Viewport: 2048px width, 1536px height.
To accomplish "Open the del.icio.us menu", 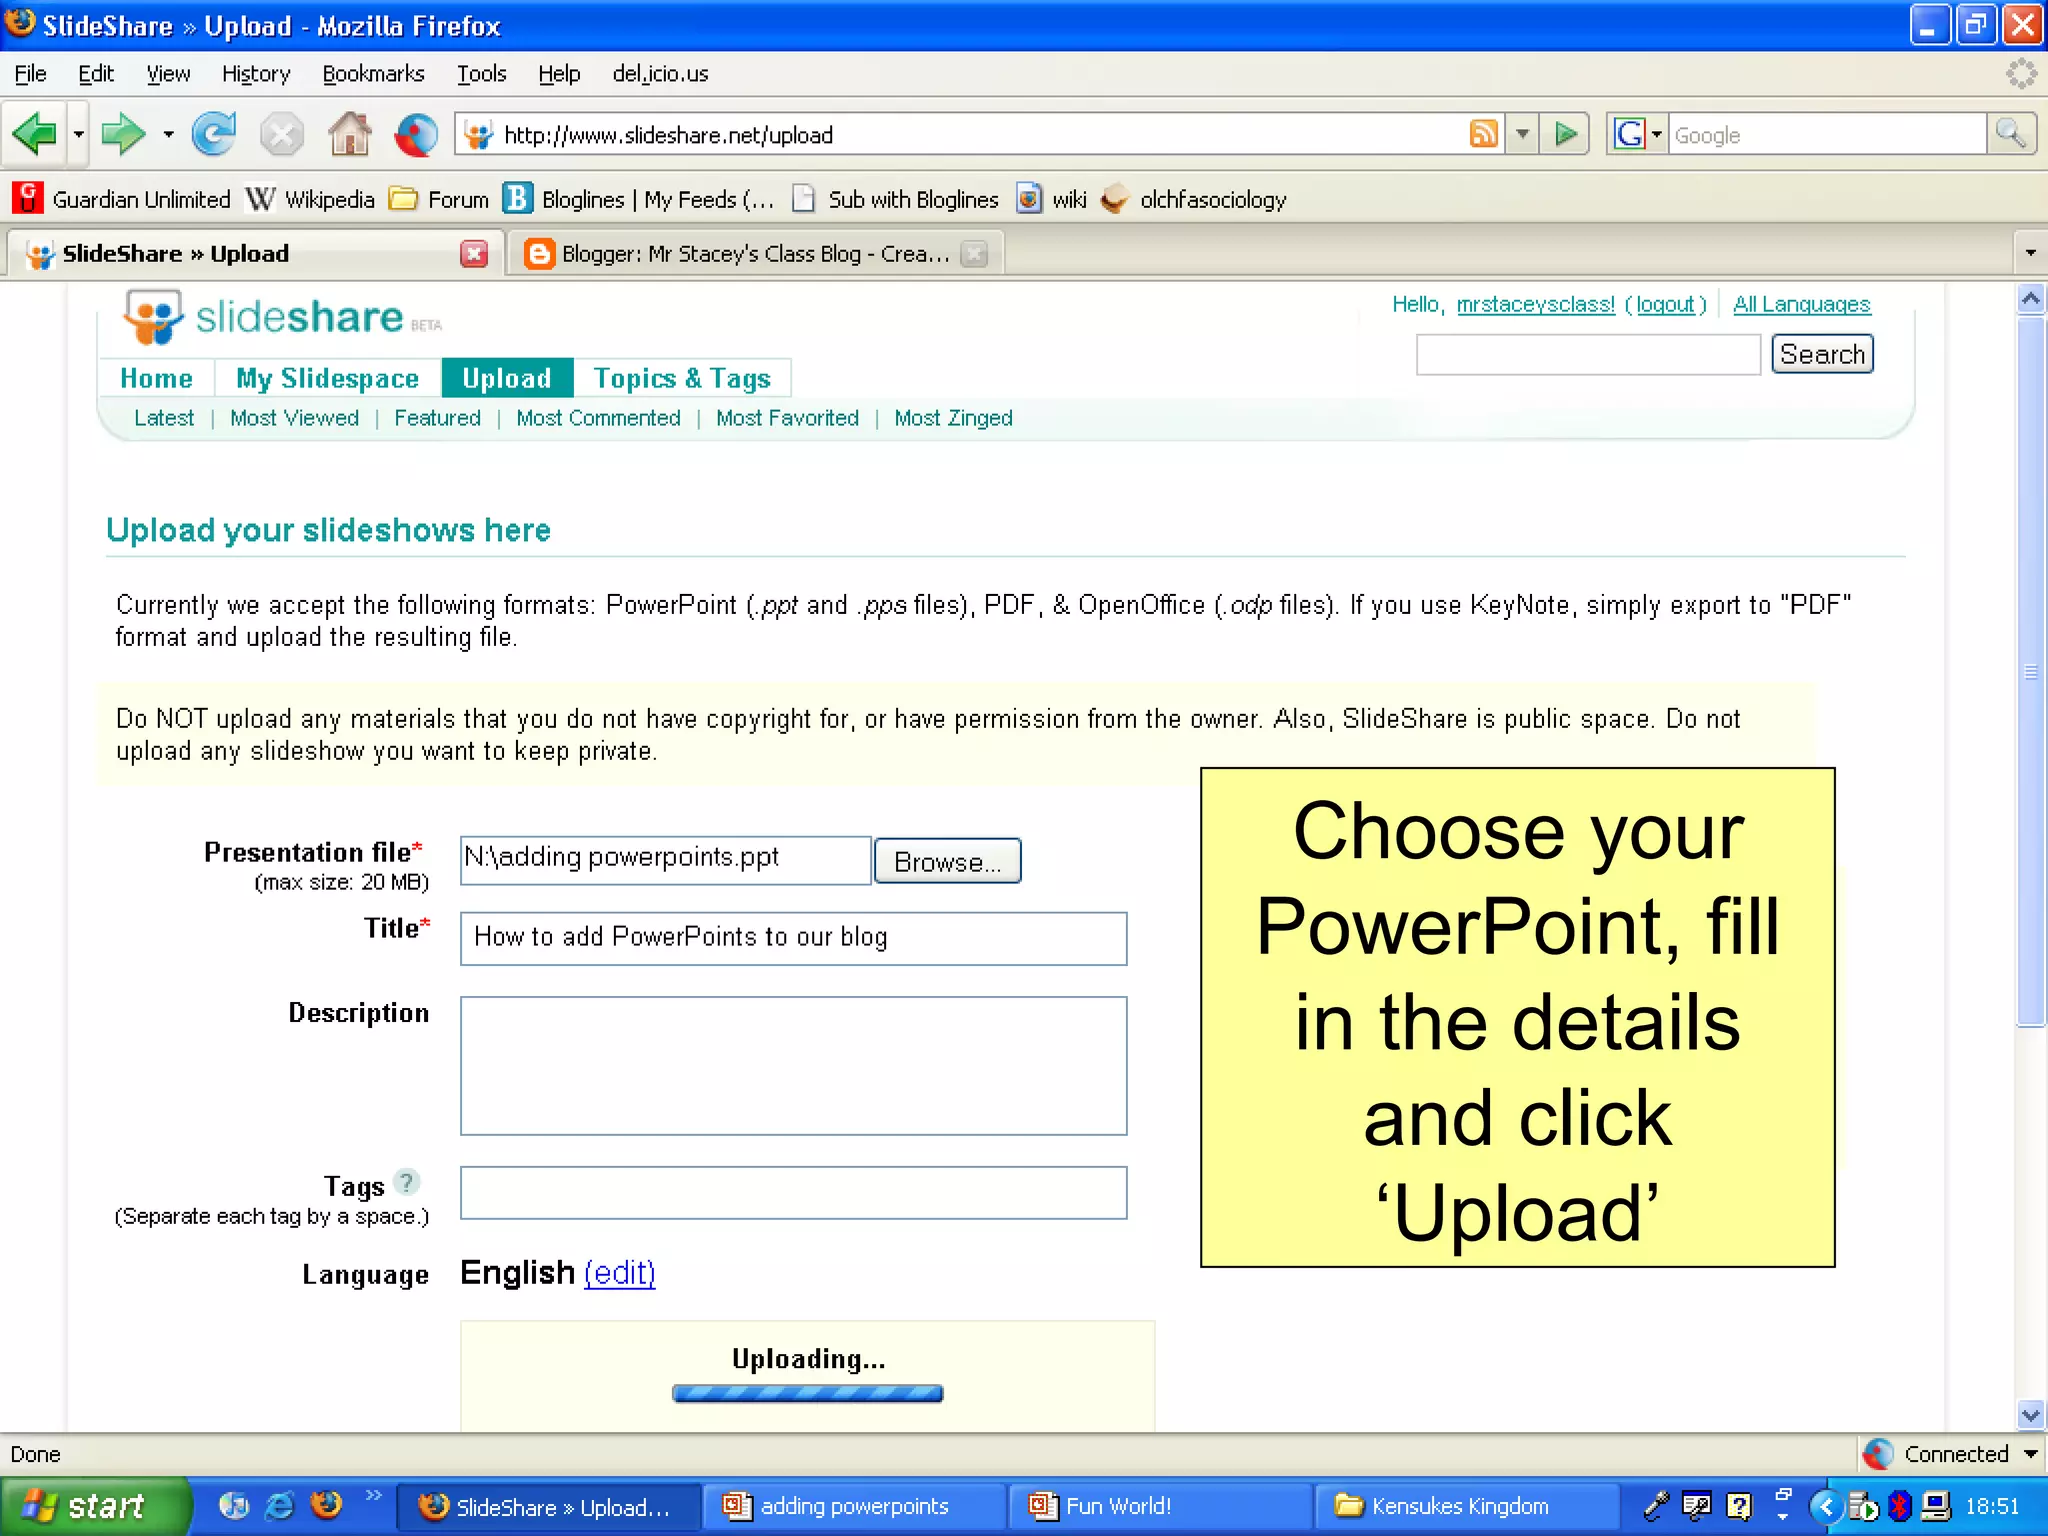I will pos(660,74).
